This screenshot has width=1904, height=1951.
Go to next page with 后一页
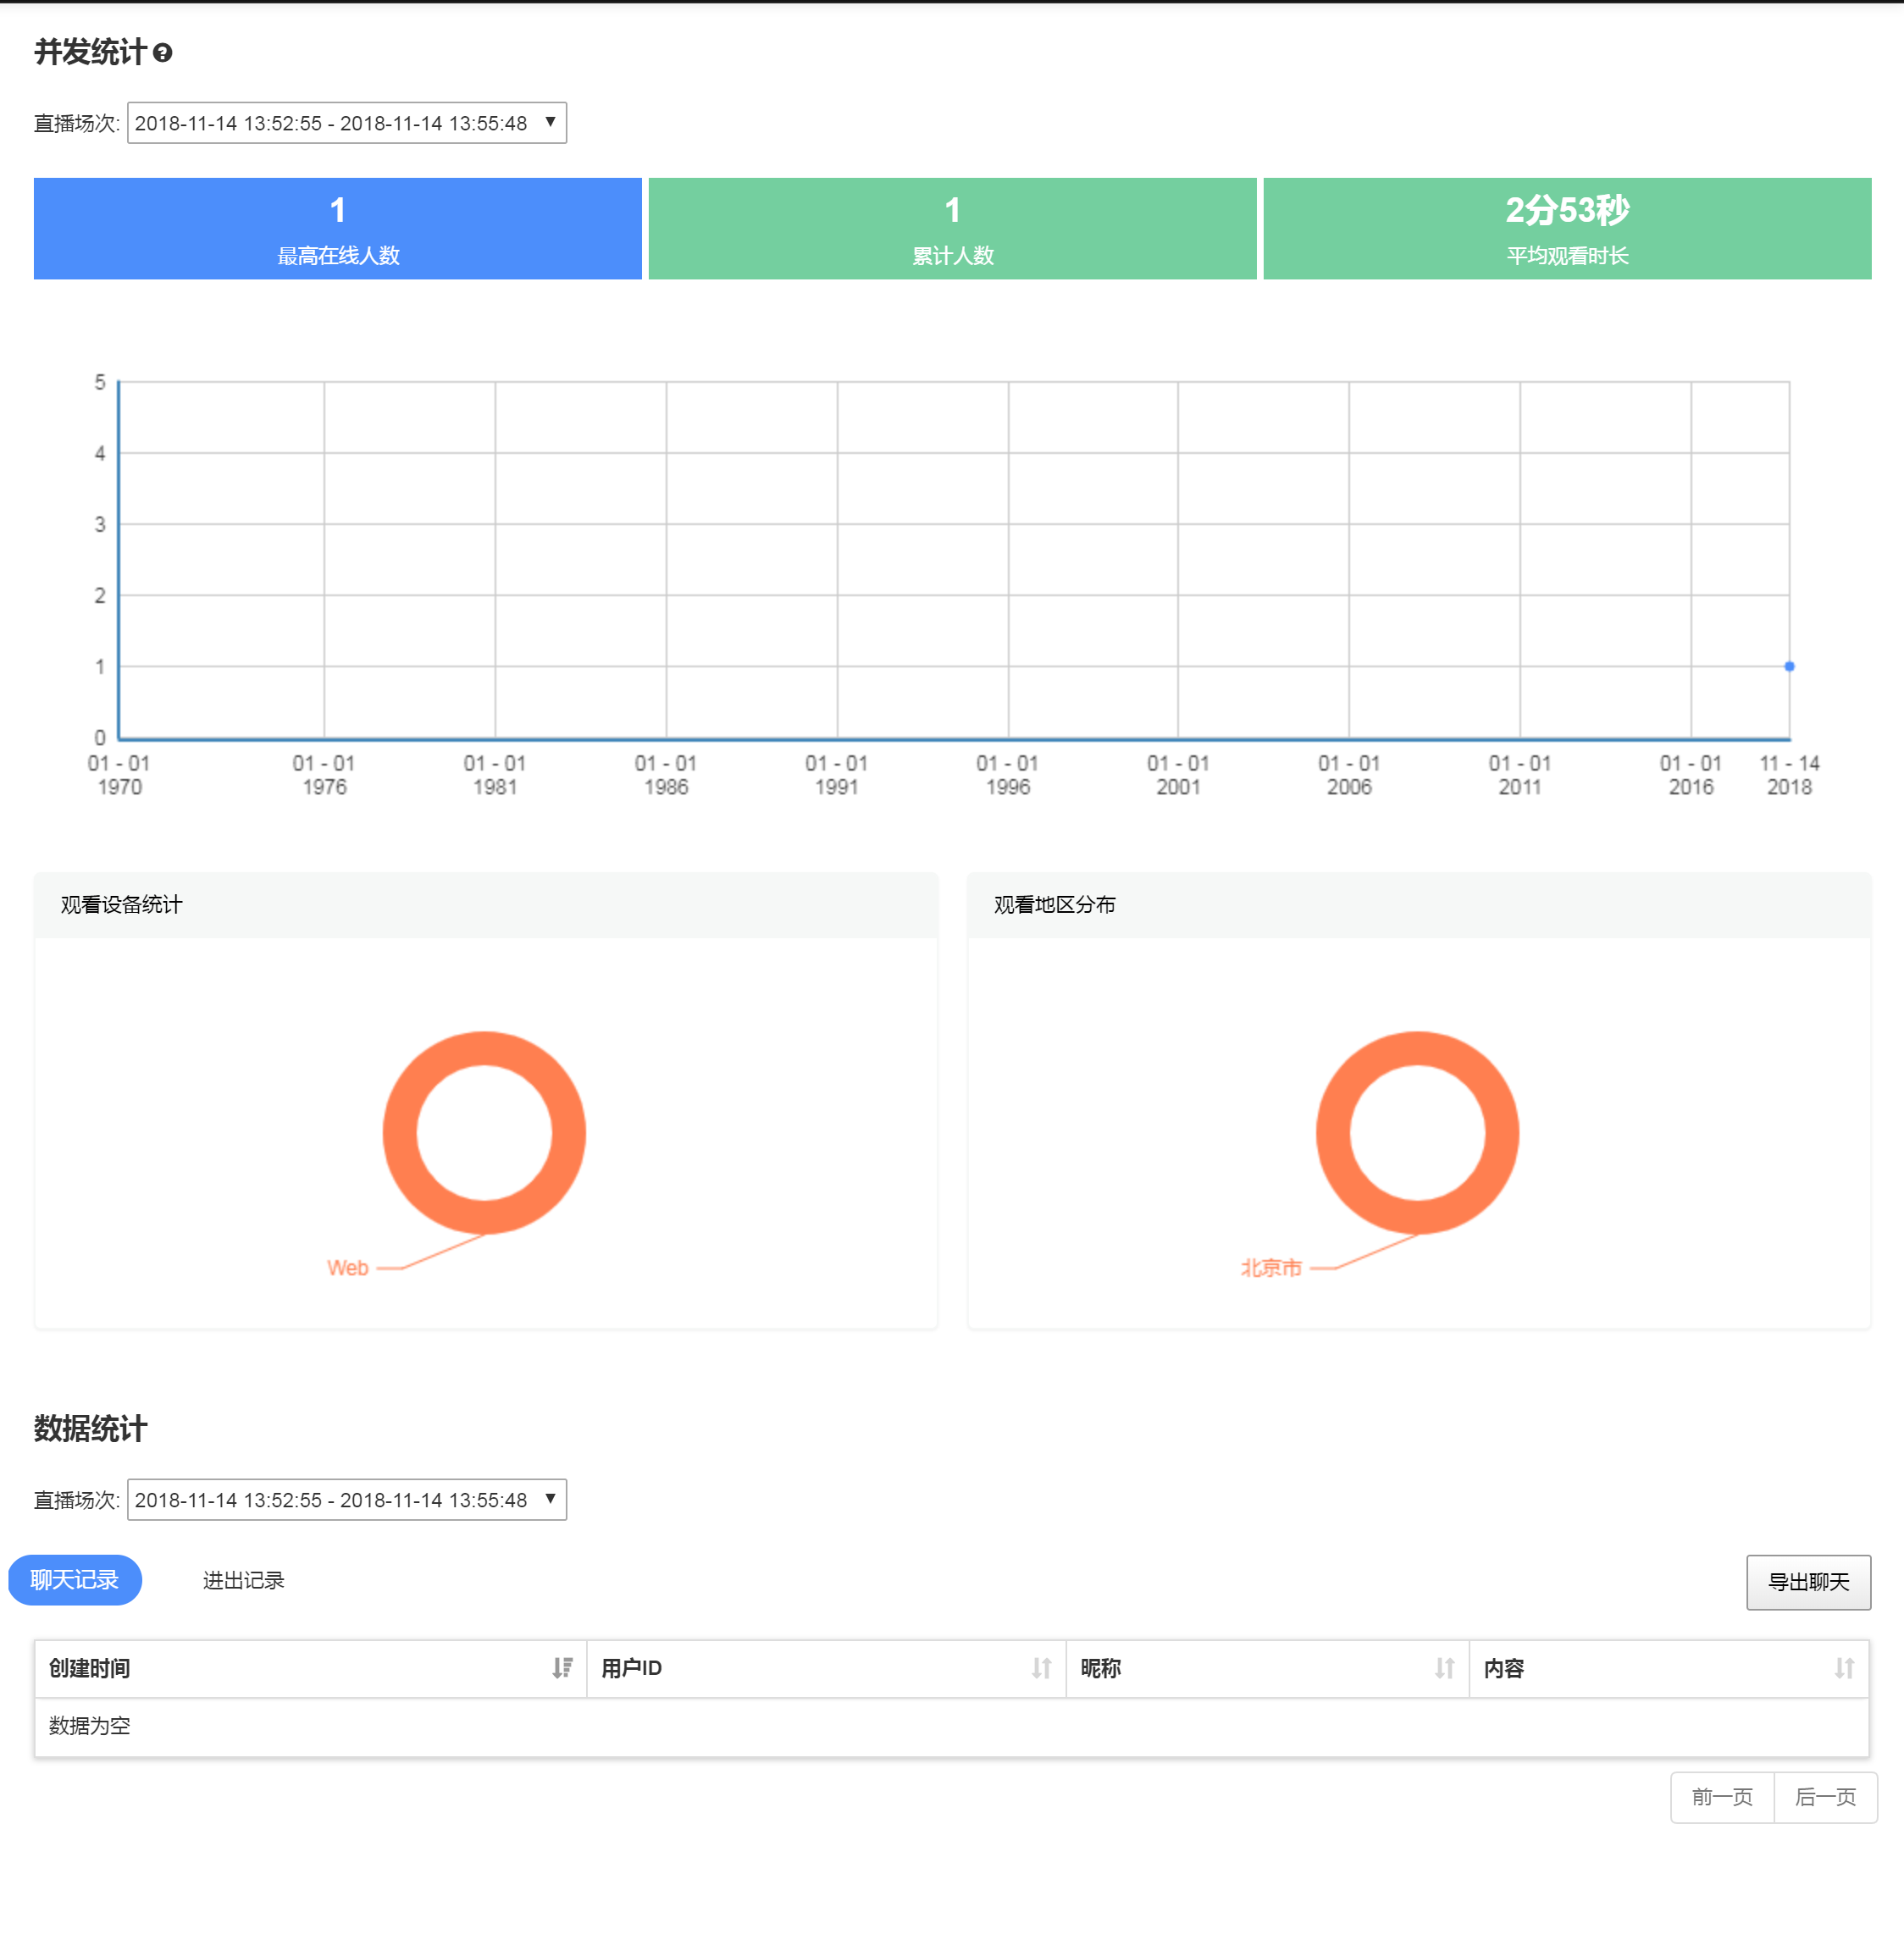(1825, 1797)
